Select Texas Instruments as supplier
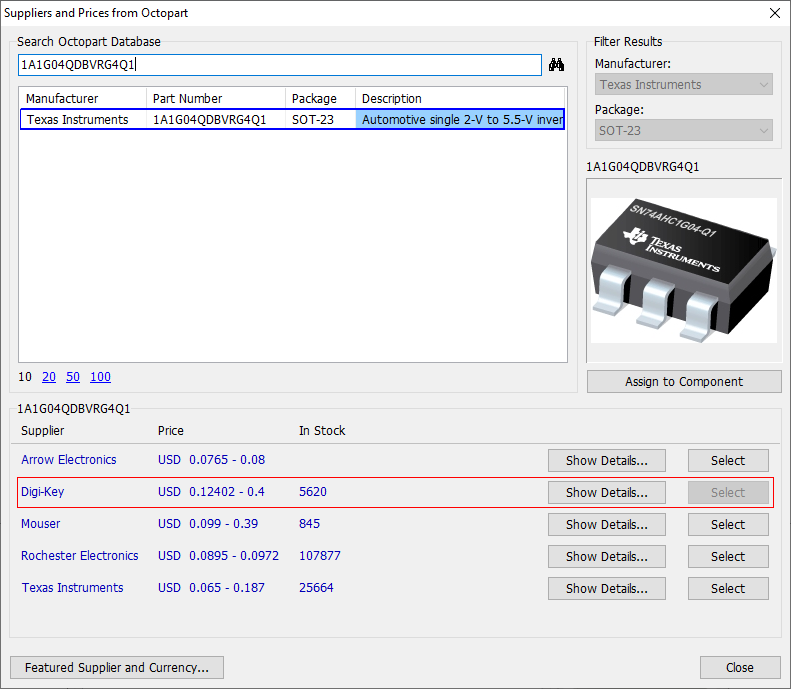Image resolution: width=791 pixels, height=689 pixels. (728, 589)
